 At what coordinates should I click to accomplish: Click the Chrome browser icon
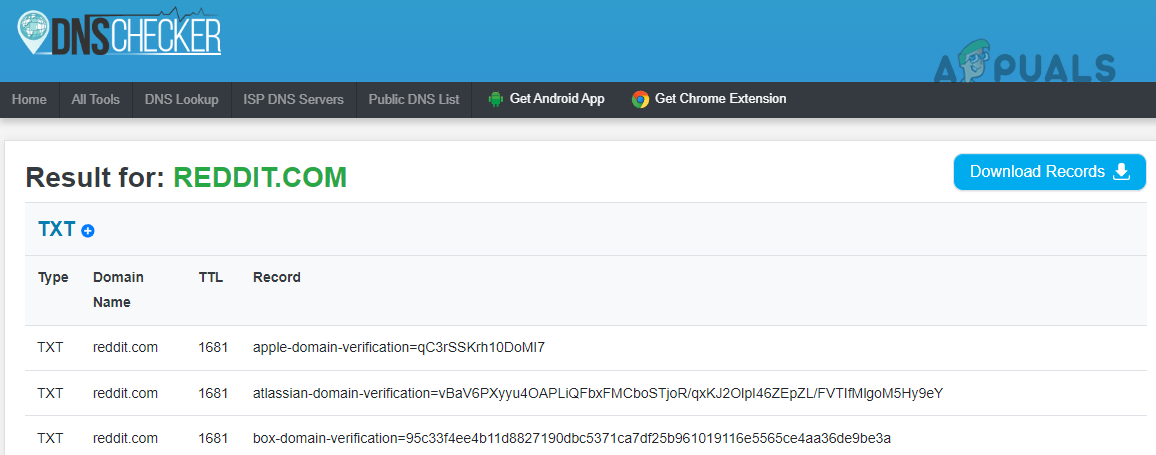(x=640, y=100)
